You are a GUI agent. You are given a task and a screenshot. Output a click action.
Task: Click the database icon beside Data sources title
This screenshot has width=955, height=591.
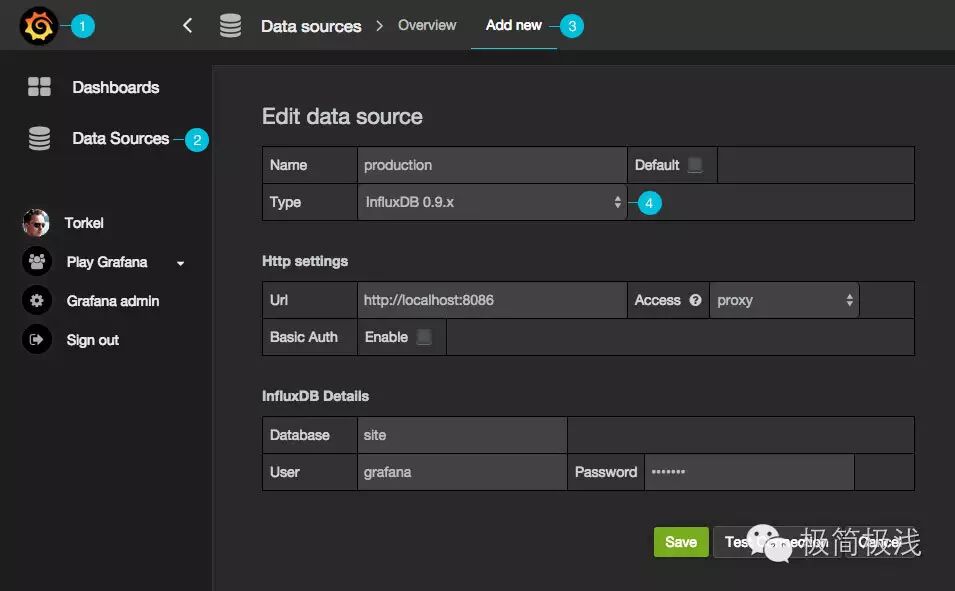[230, 26]
